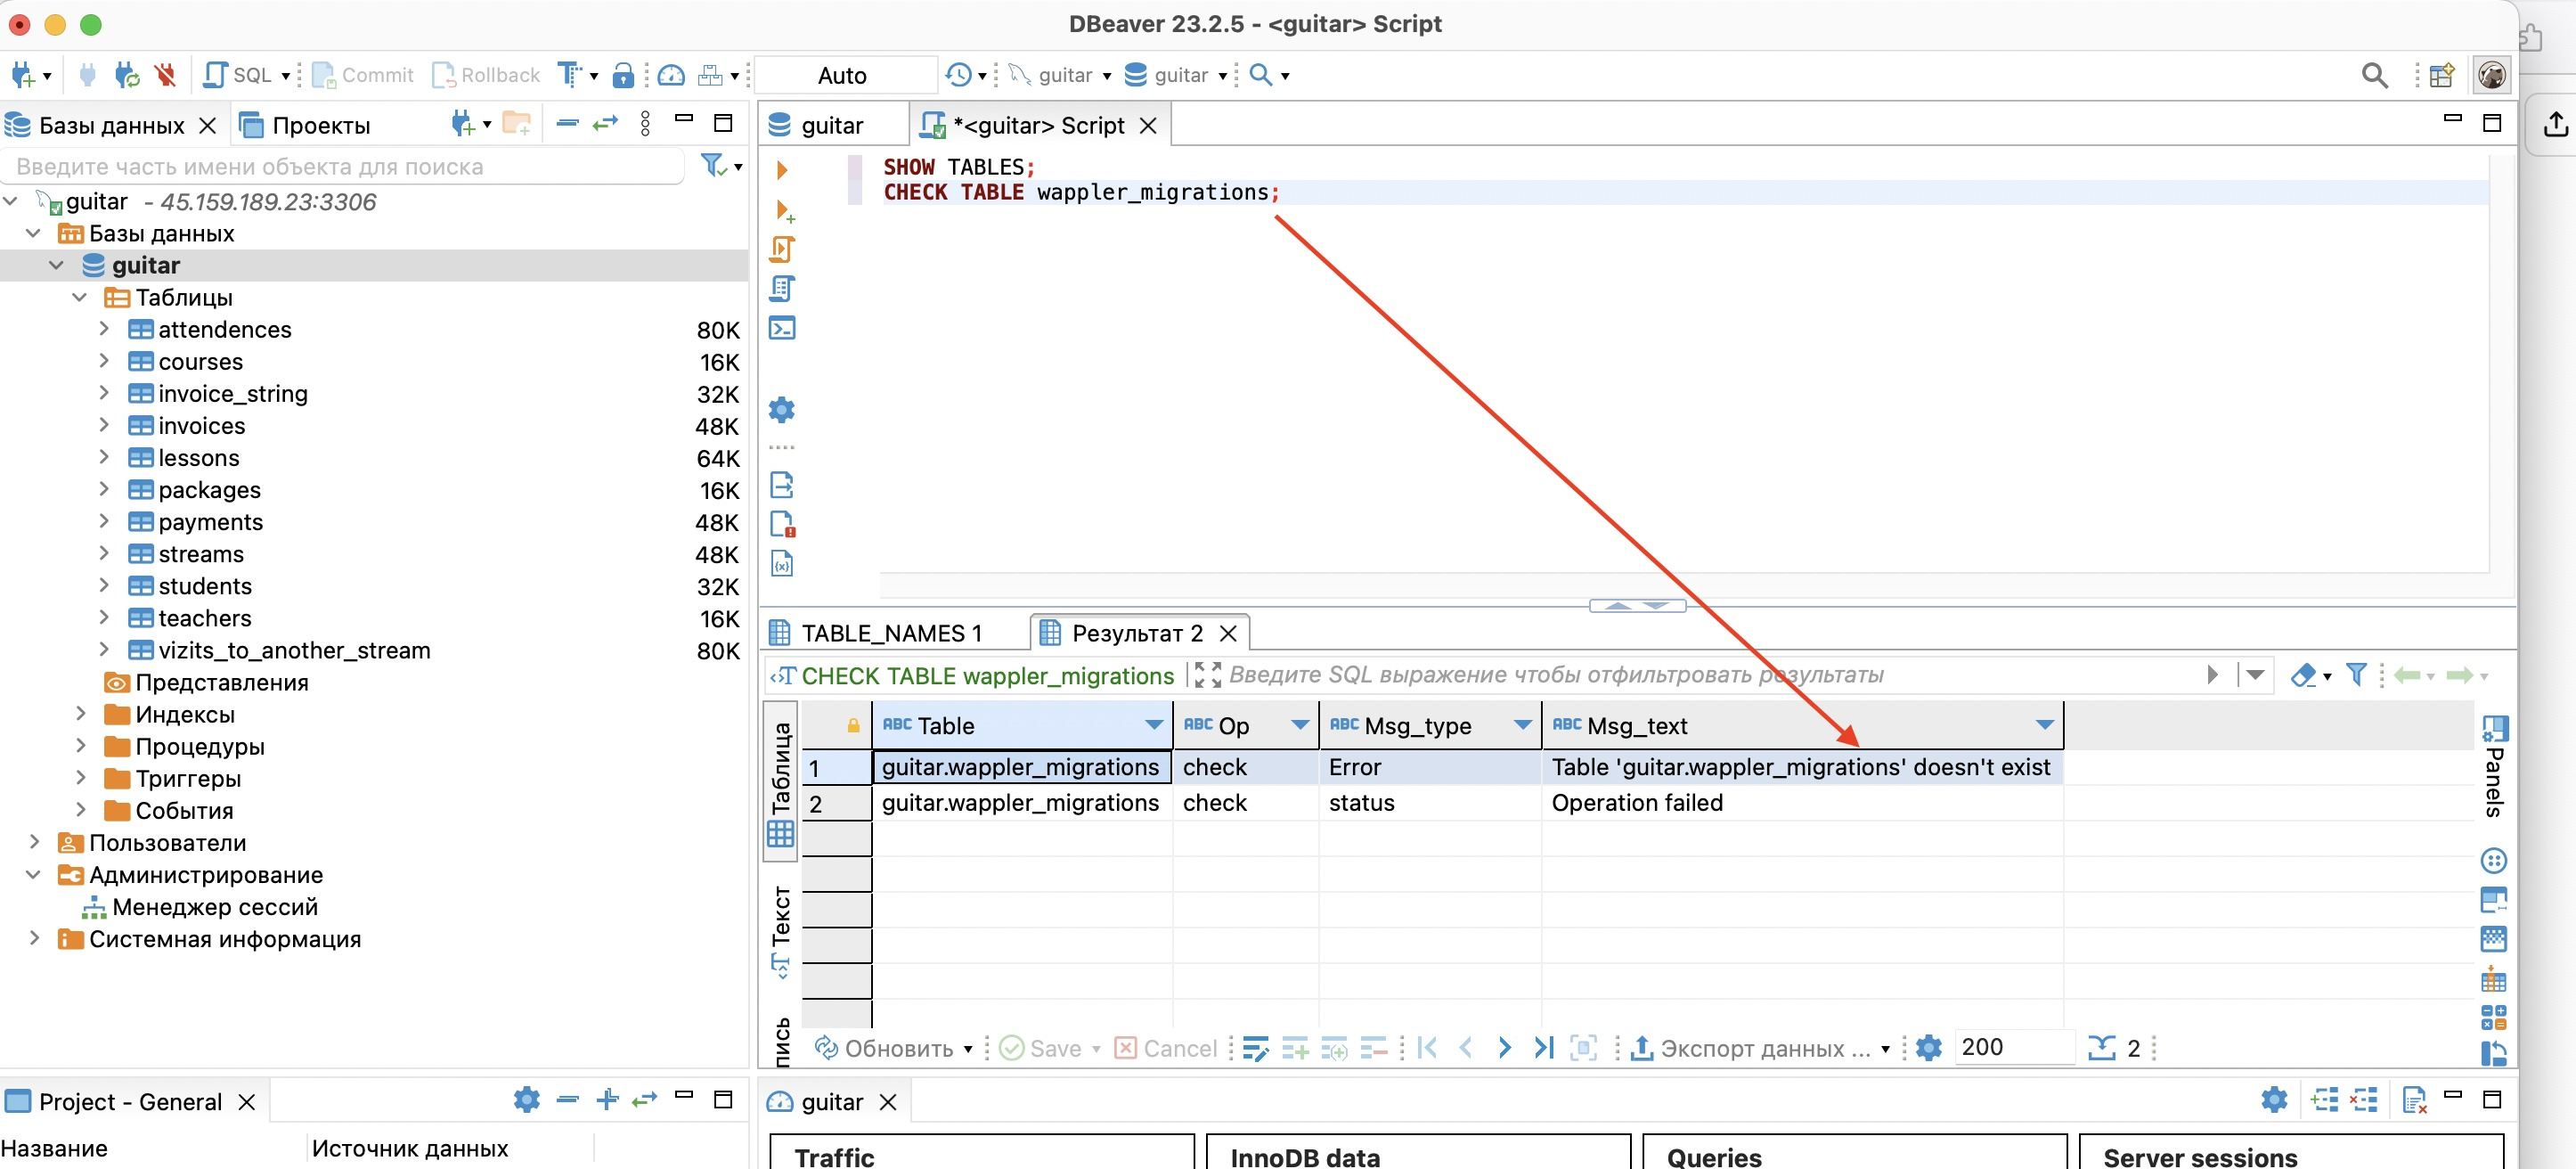The width and height of the screenshot is (2576, 1169).
Task: Run SQL script icon
Action: [x=782, y=249]
